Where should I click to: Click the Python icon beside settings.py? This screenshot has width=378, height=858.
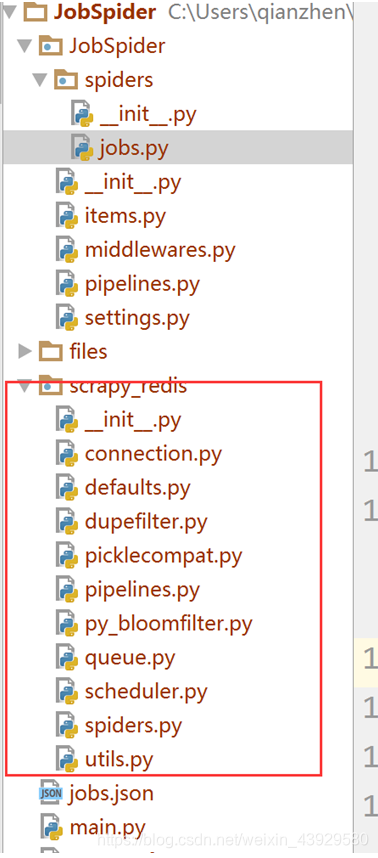pos(67,317)
